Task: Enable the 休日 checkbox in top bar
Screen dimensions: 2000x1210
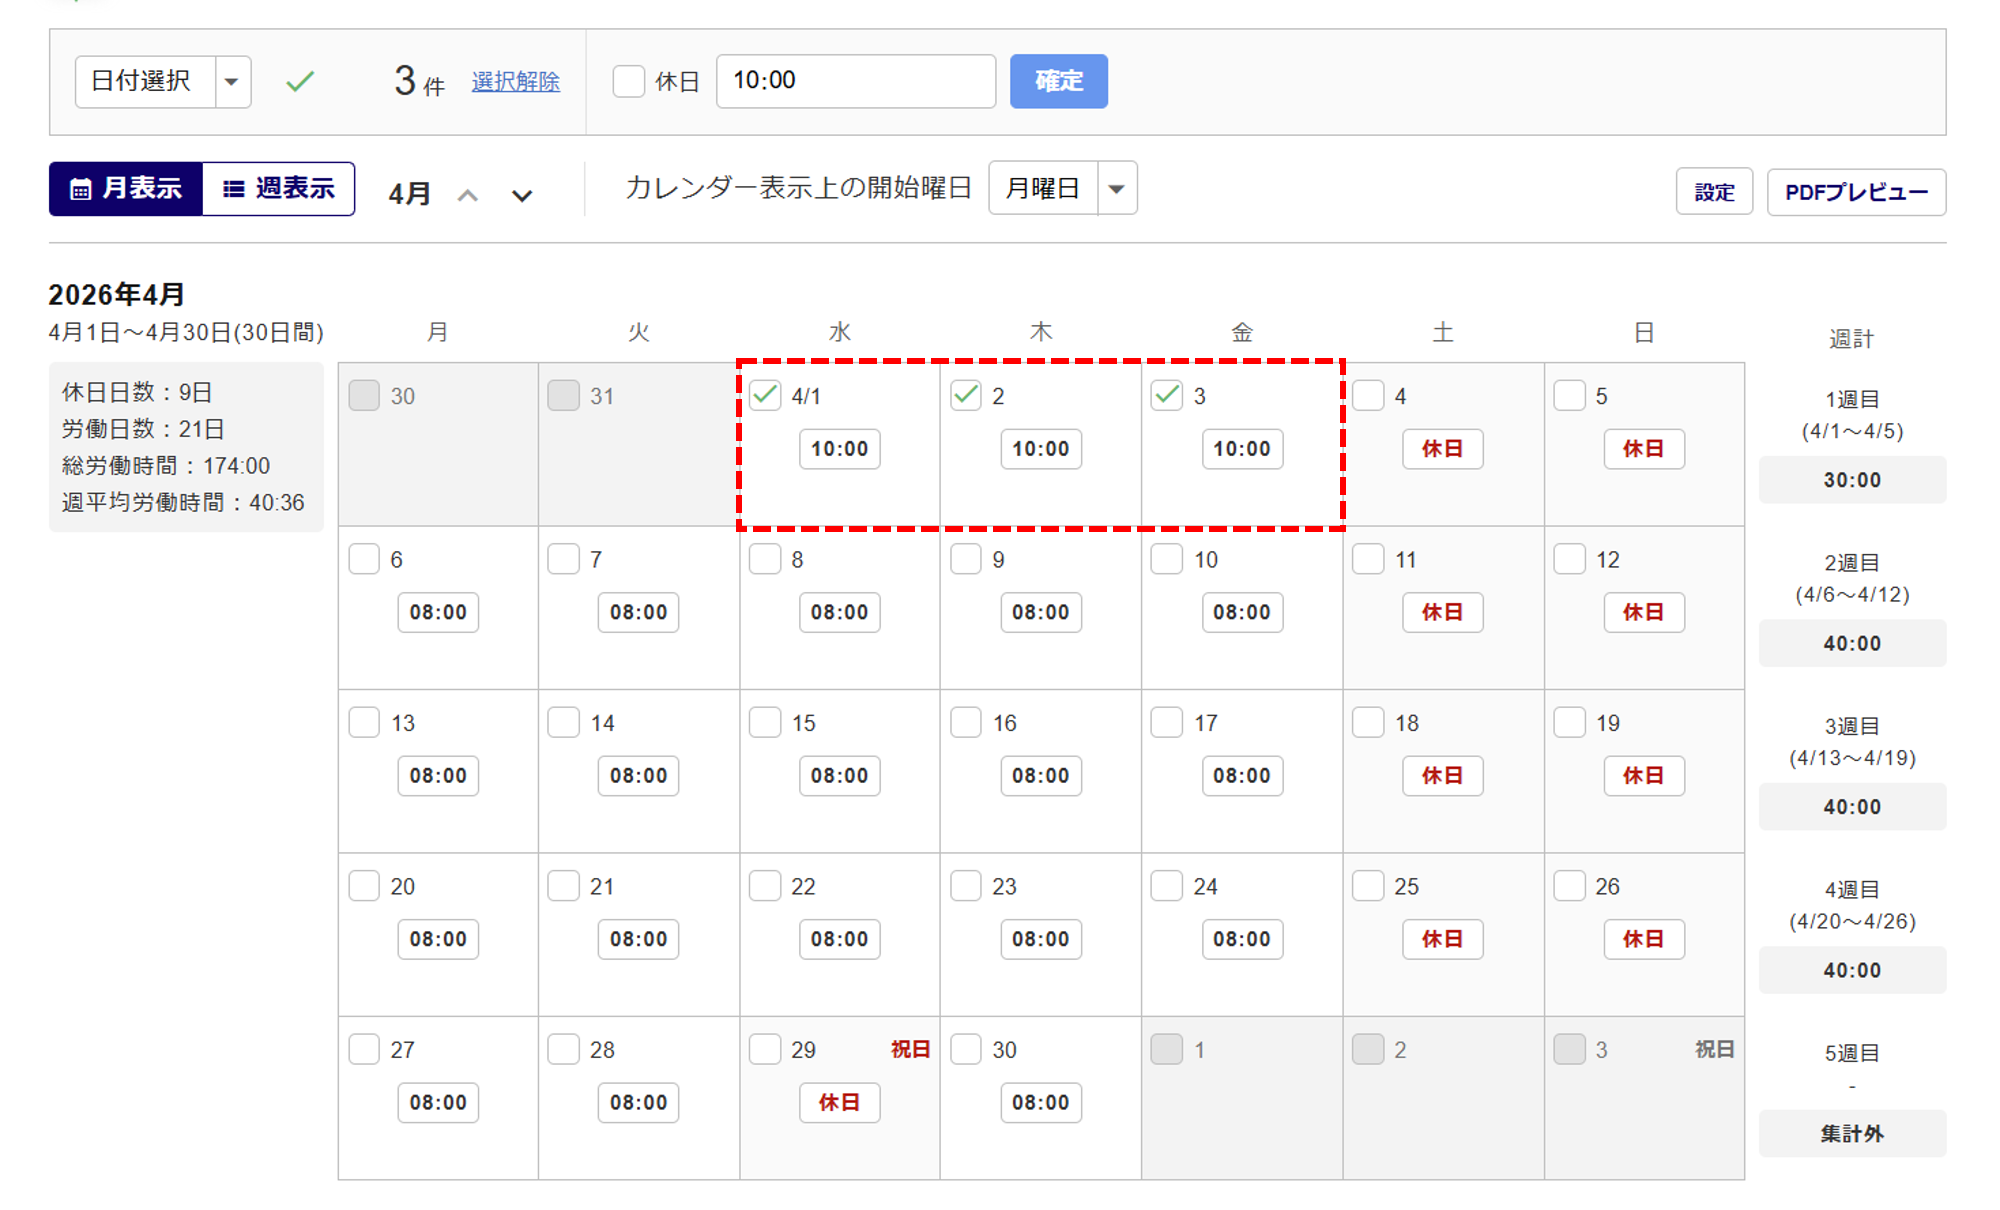Action: pyautogui.click(x=629, y=81)
